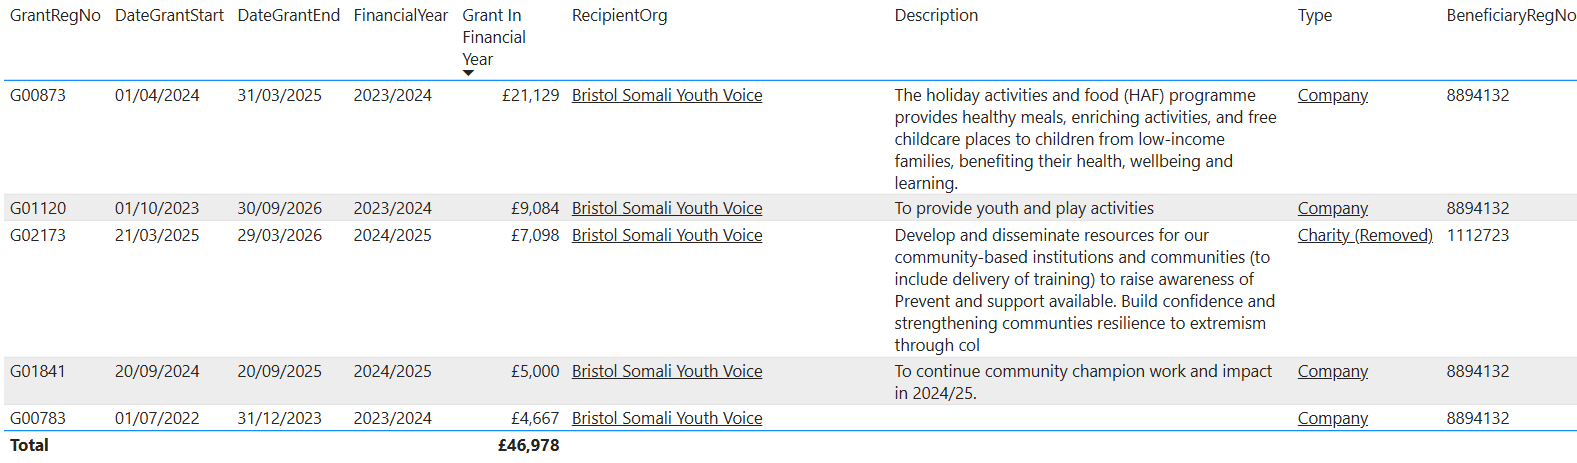The width and height of the screenshot is (1577, 463).
Task: Open Bristol Somali Youth Voice link in G00873 row
Action: click(667, 96)
